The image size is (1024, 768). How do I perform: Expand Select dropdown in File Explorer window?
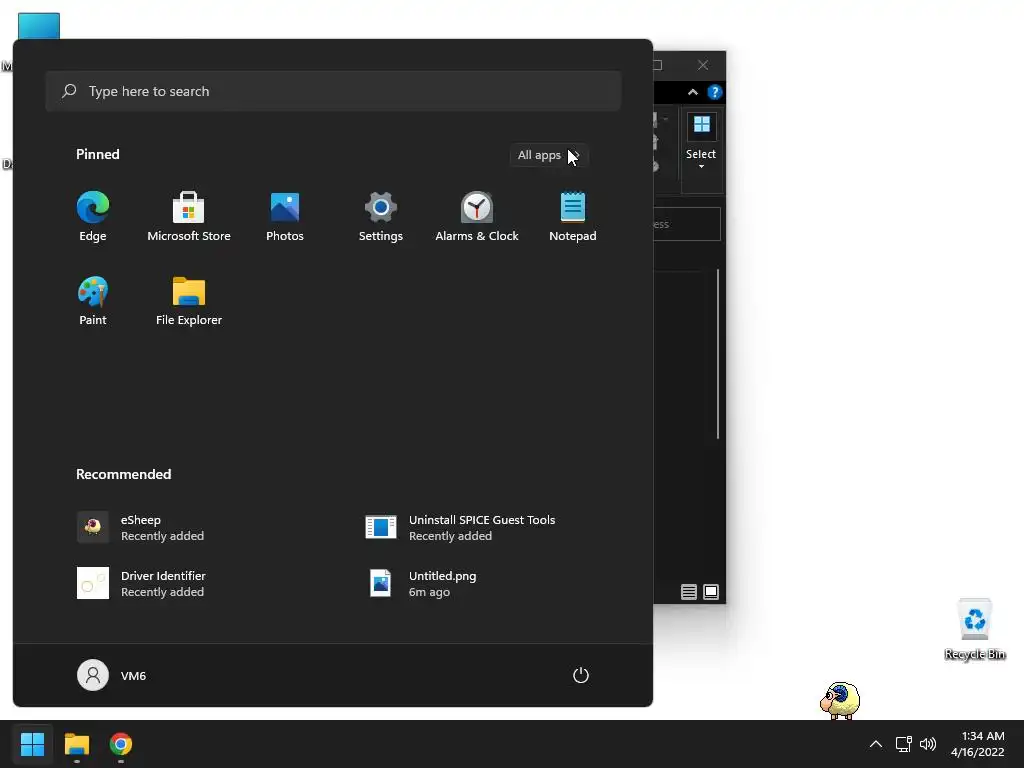(x=701, y=143)
